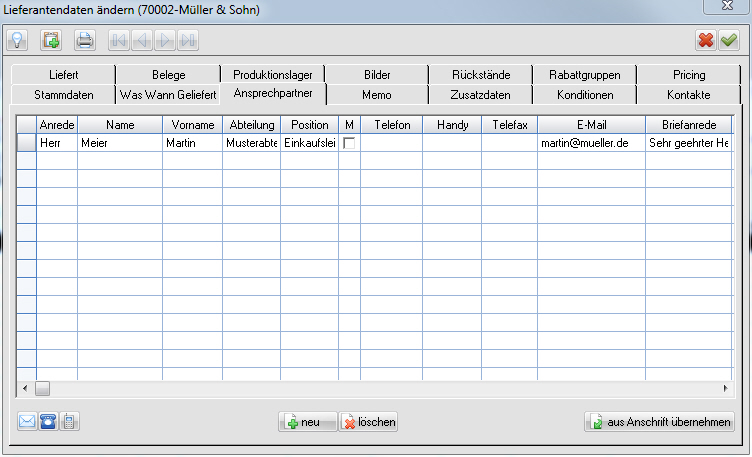
Task: Toggle the M checkbox for Meier
Action: coord(349,143)
